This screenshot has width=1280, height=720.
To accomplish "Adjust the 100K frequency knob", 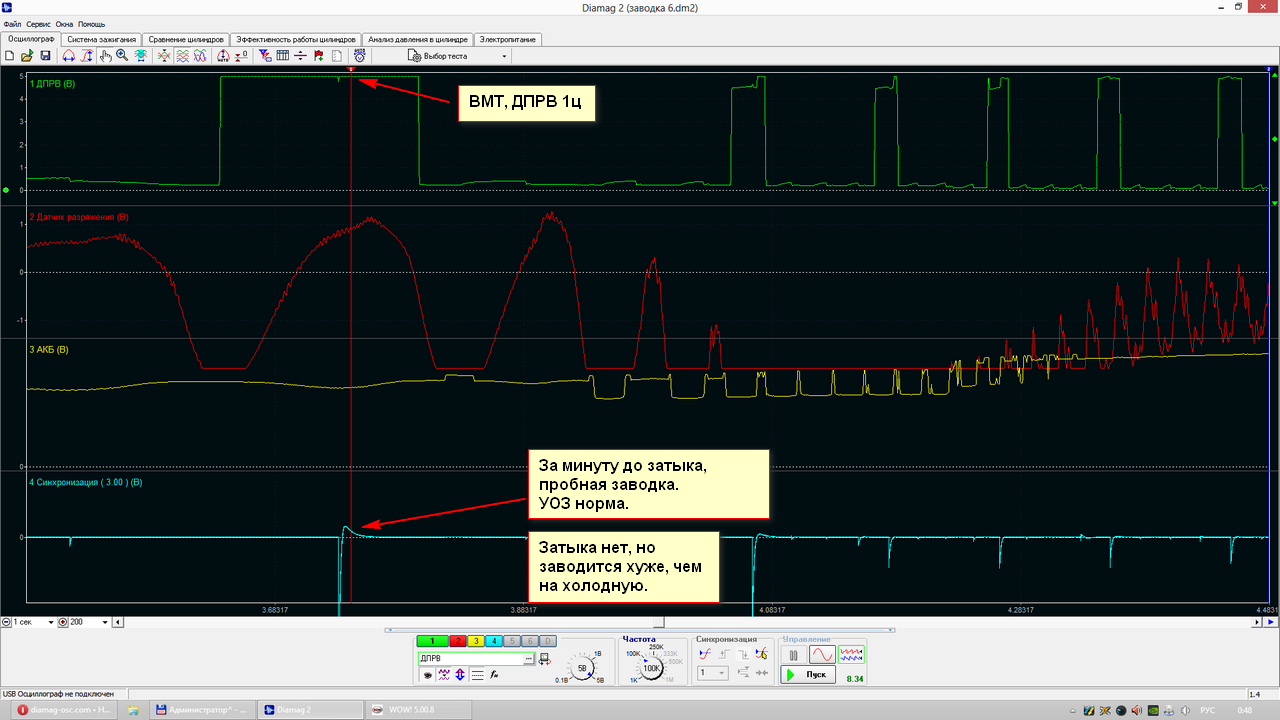I will pos(651,668).
